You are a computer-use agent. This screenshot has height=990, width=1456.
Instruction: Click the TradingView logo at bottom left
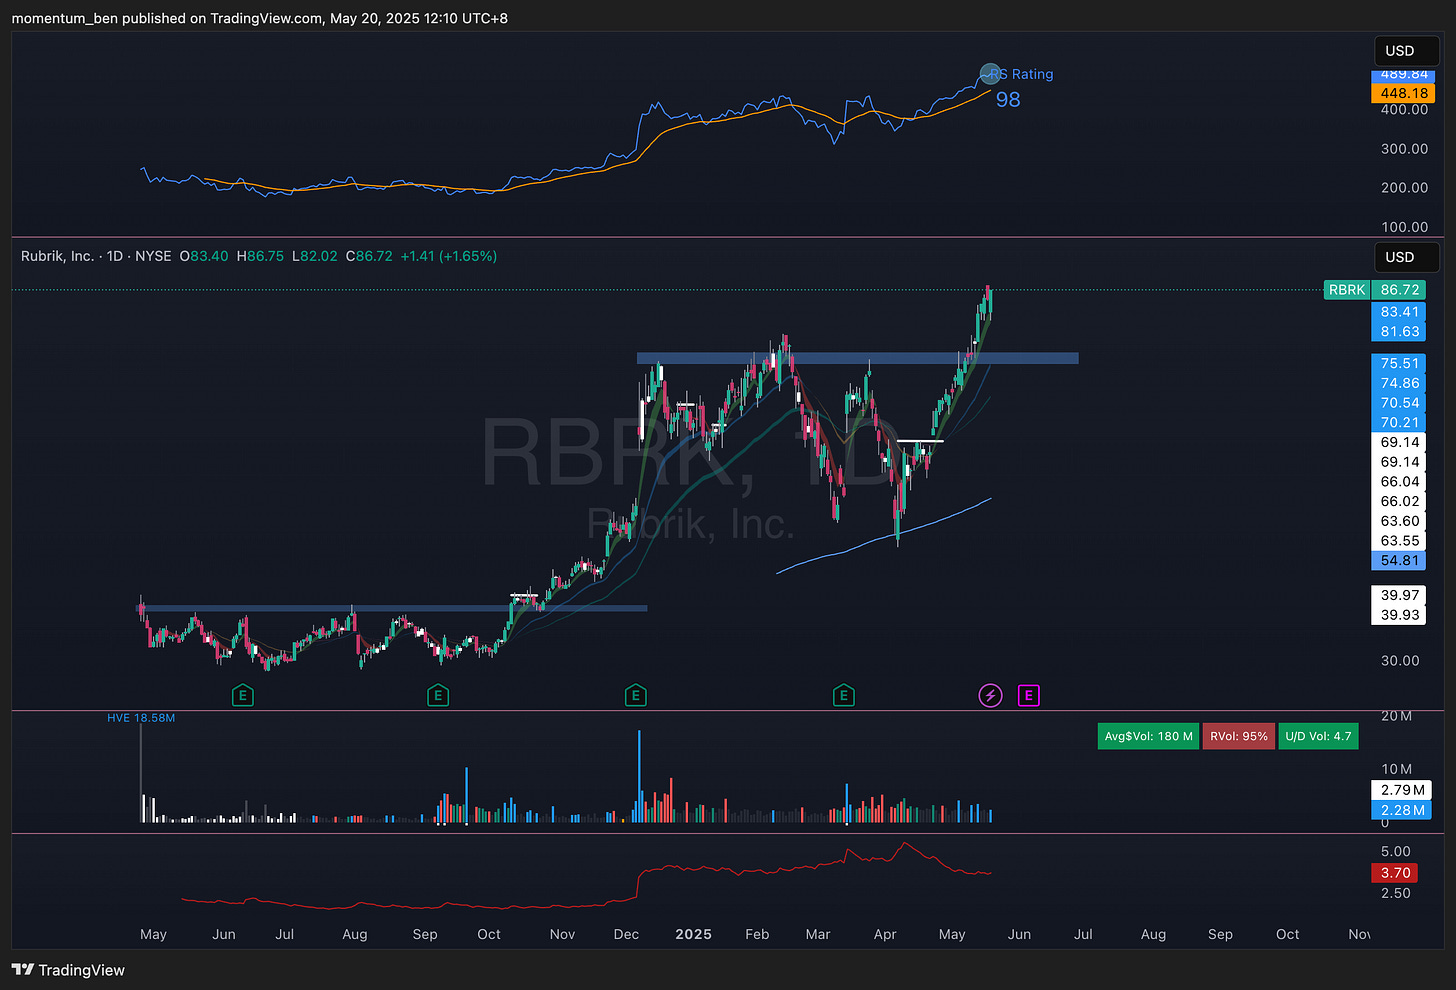(x=68, y=970)
